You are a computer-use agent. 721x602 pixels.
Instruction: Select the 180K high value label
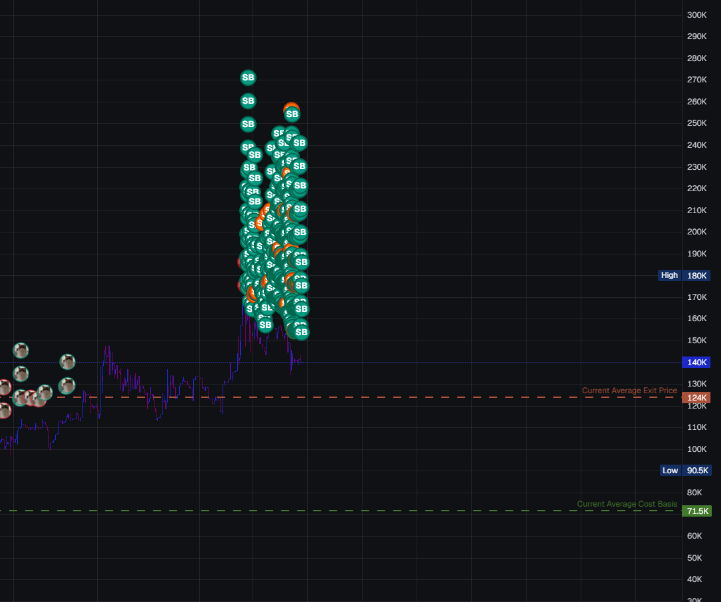(x=696, y=275)
